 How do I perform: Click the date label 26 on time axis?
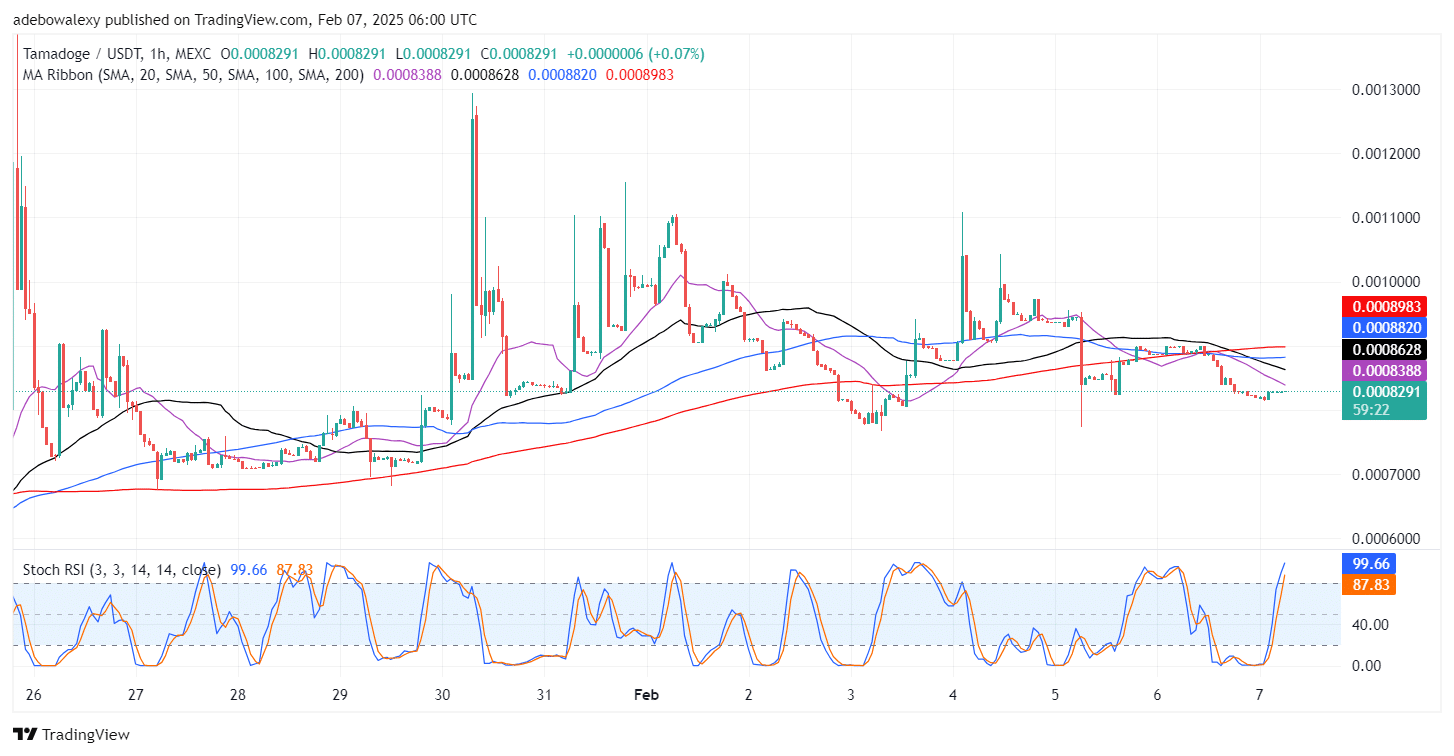point(33,695)
